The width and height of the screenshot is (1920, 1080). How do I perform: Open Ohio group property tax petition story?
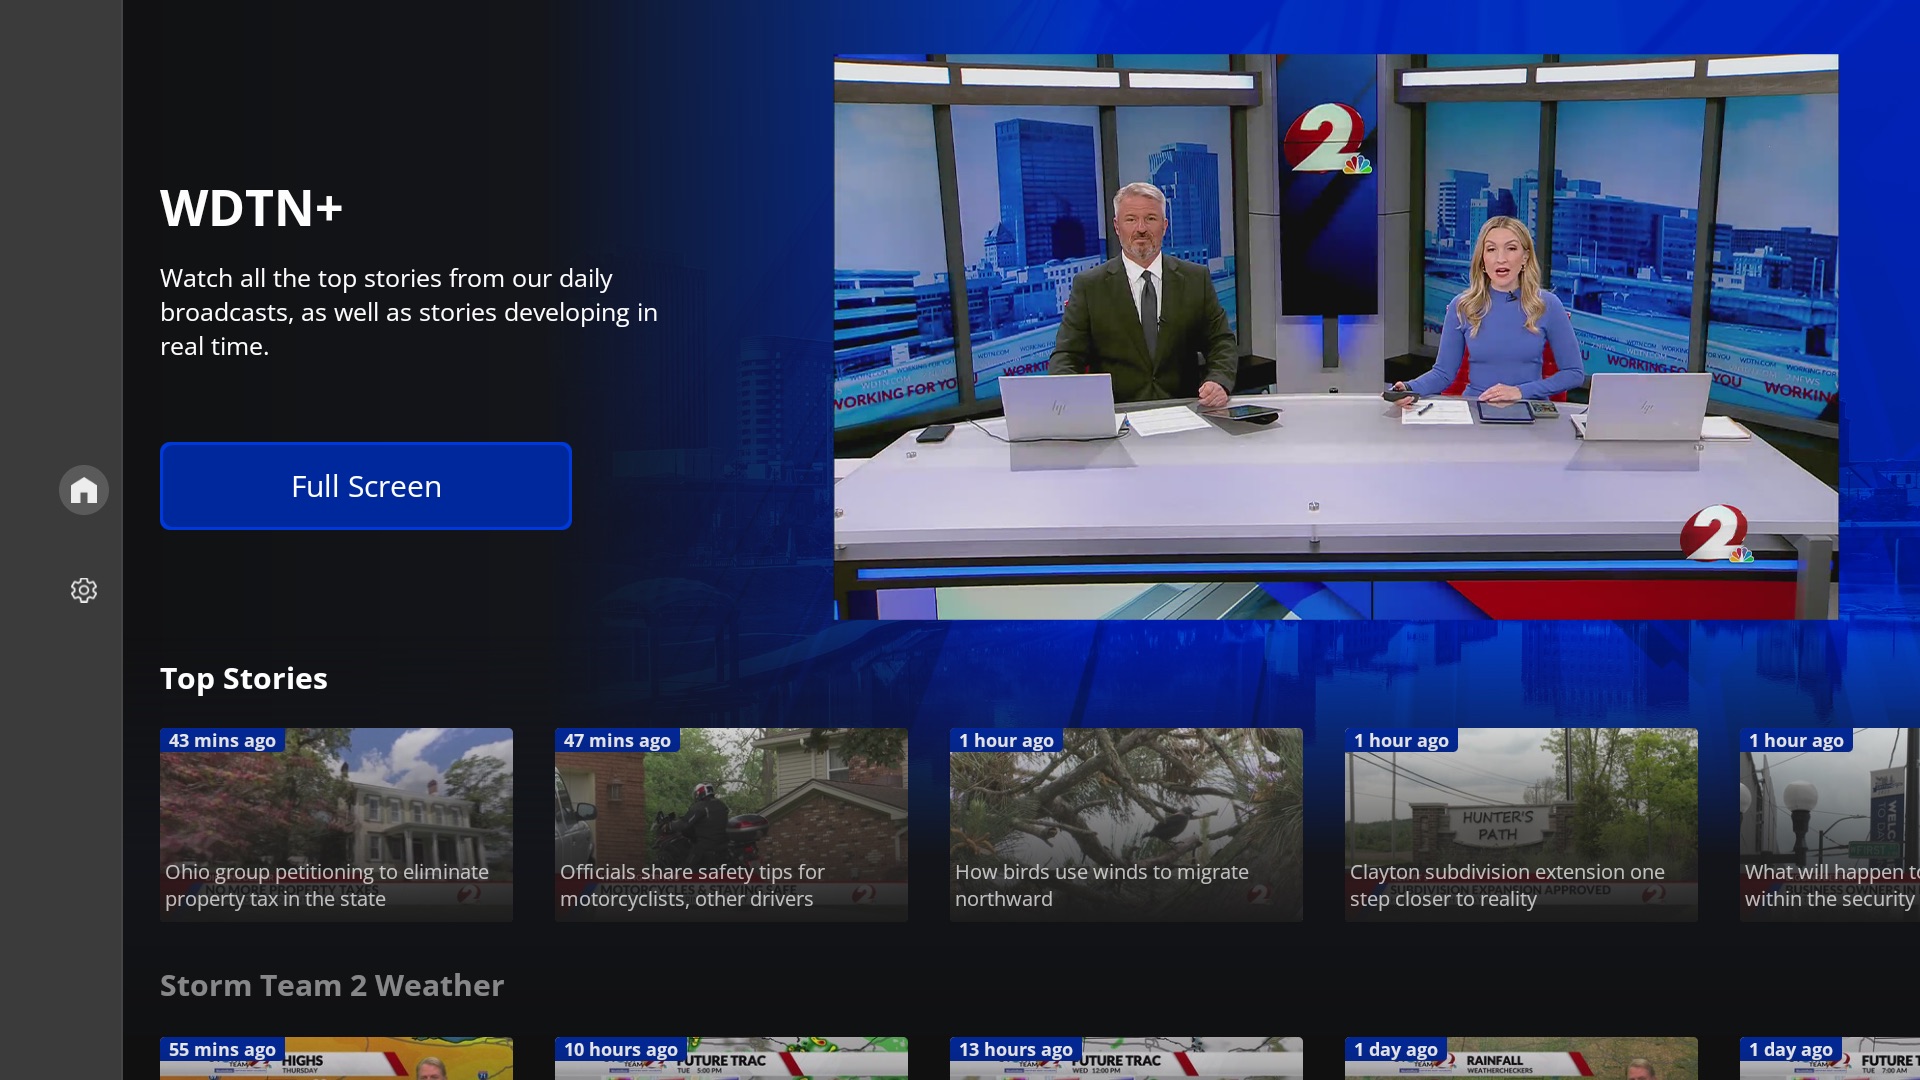click(336, 825)
